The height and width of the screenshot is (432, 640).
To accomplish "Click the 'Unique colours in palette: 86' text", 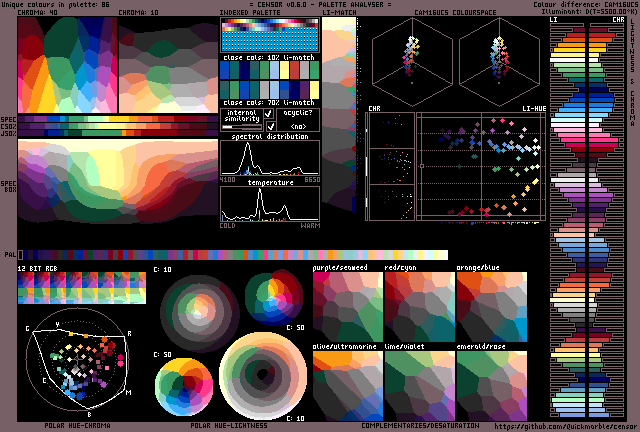I will [56, 4].
